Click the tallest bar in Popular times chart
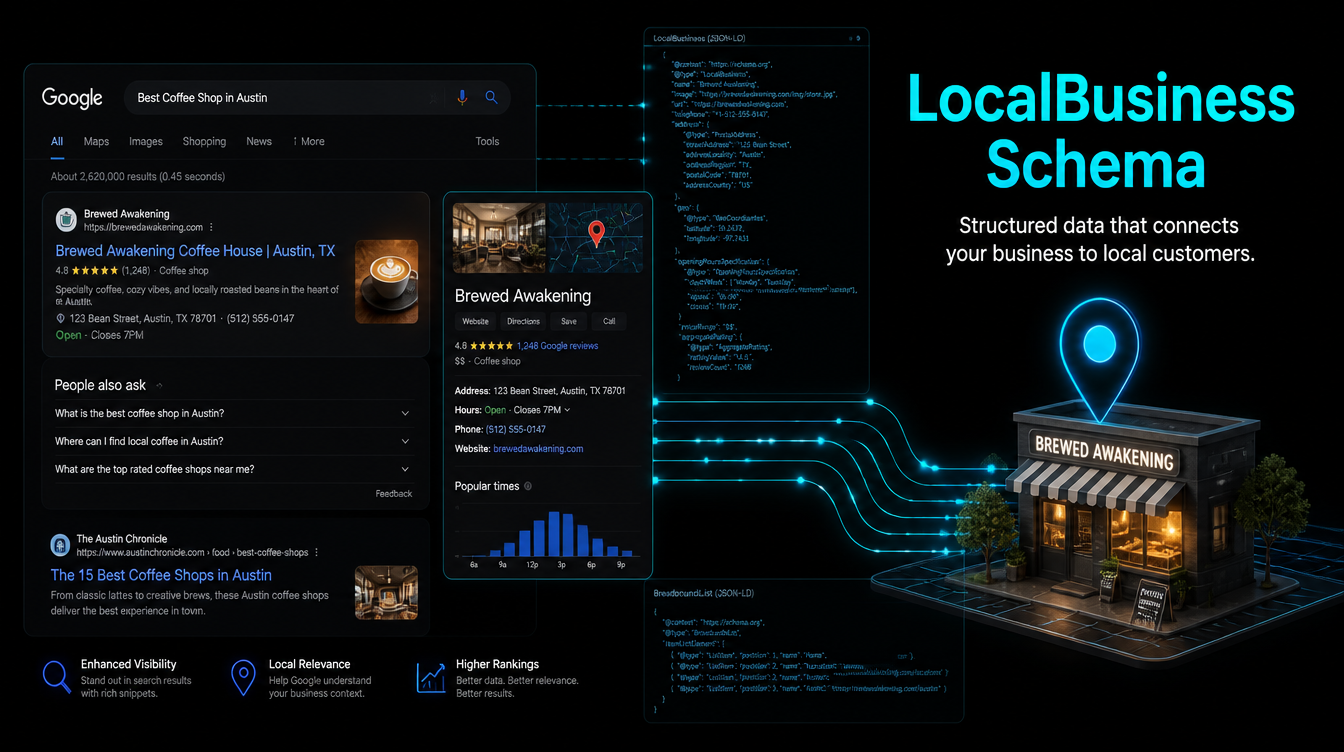 point(554,533)
